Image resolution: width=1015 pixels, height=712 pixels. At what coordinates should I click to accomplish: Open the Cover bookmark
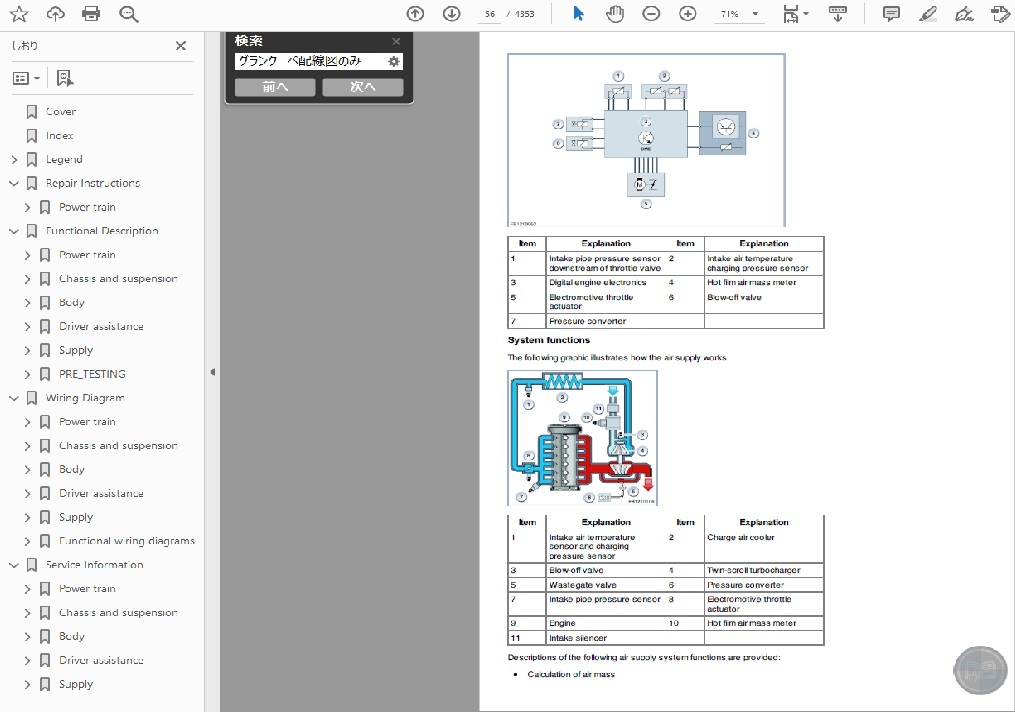click(61, 112)
